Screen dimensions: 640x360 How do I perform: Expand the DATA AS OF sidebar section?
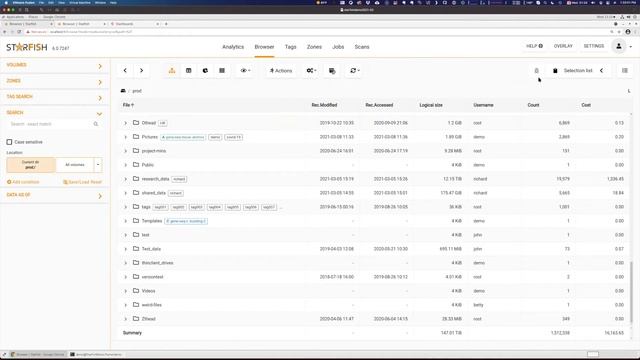pos(54,195)
